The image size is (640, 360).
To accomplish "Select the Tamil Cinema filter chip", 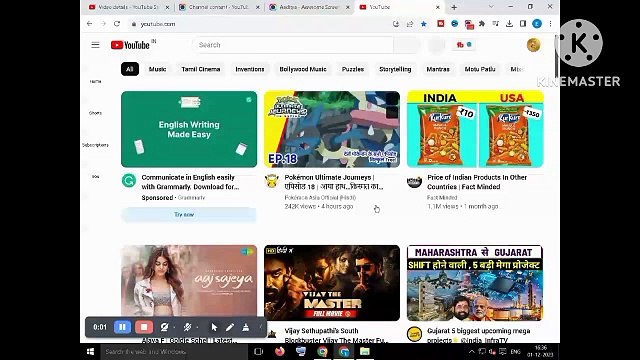I will coord(201,69).
